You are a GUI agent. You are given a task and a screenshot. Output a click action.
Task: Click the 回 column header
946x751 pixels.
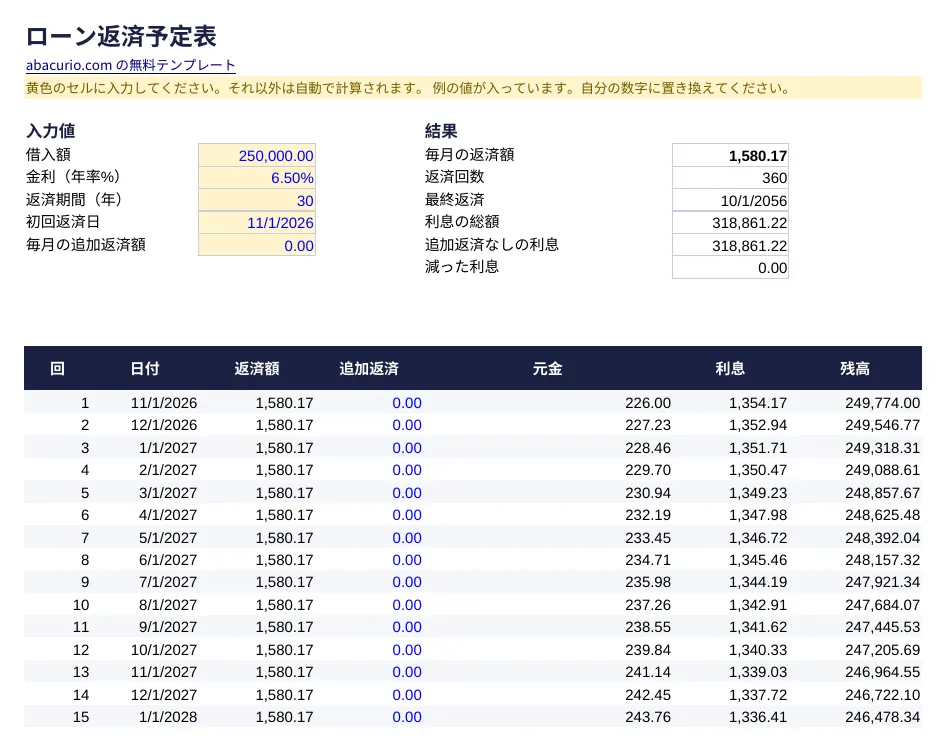point(57,369)
